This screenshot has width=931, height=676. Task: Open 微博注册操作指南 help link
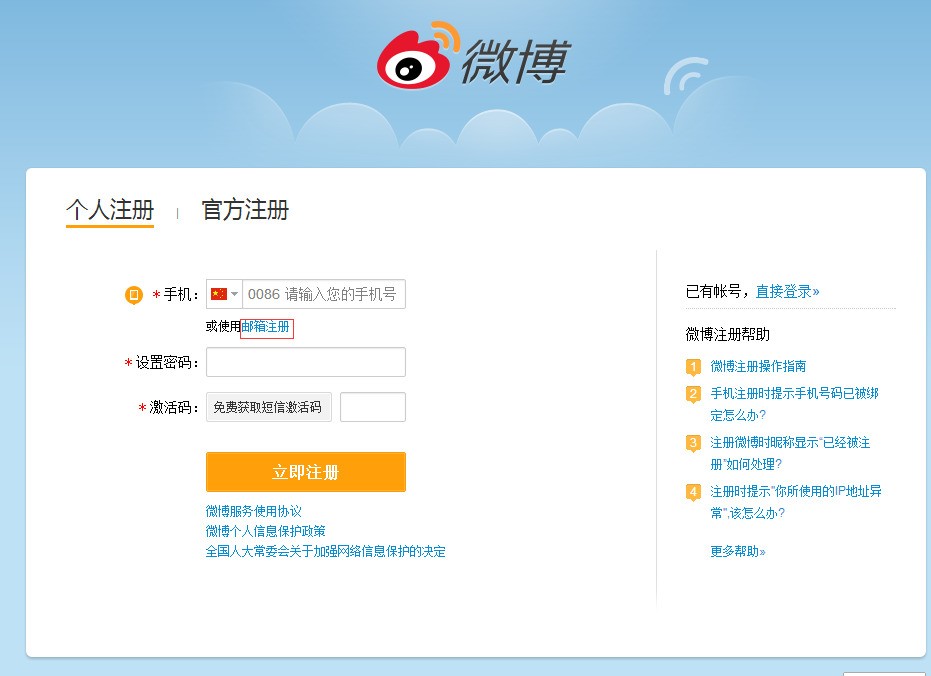tap(758, 366)
